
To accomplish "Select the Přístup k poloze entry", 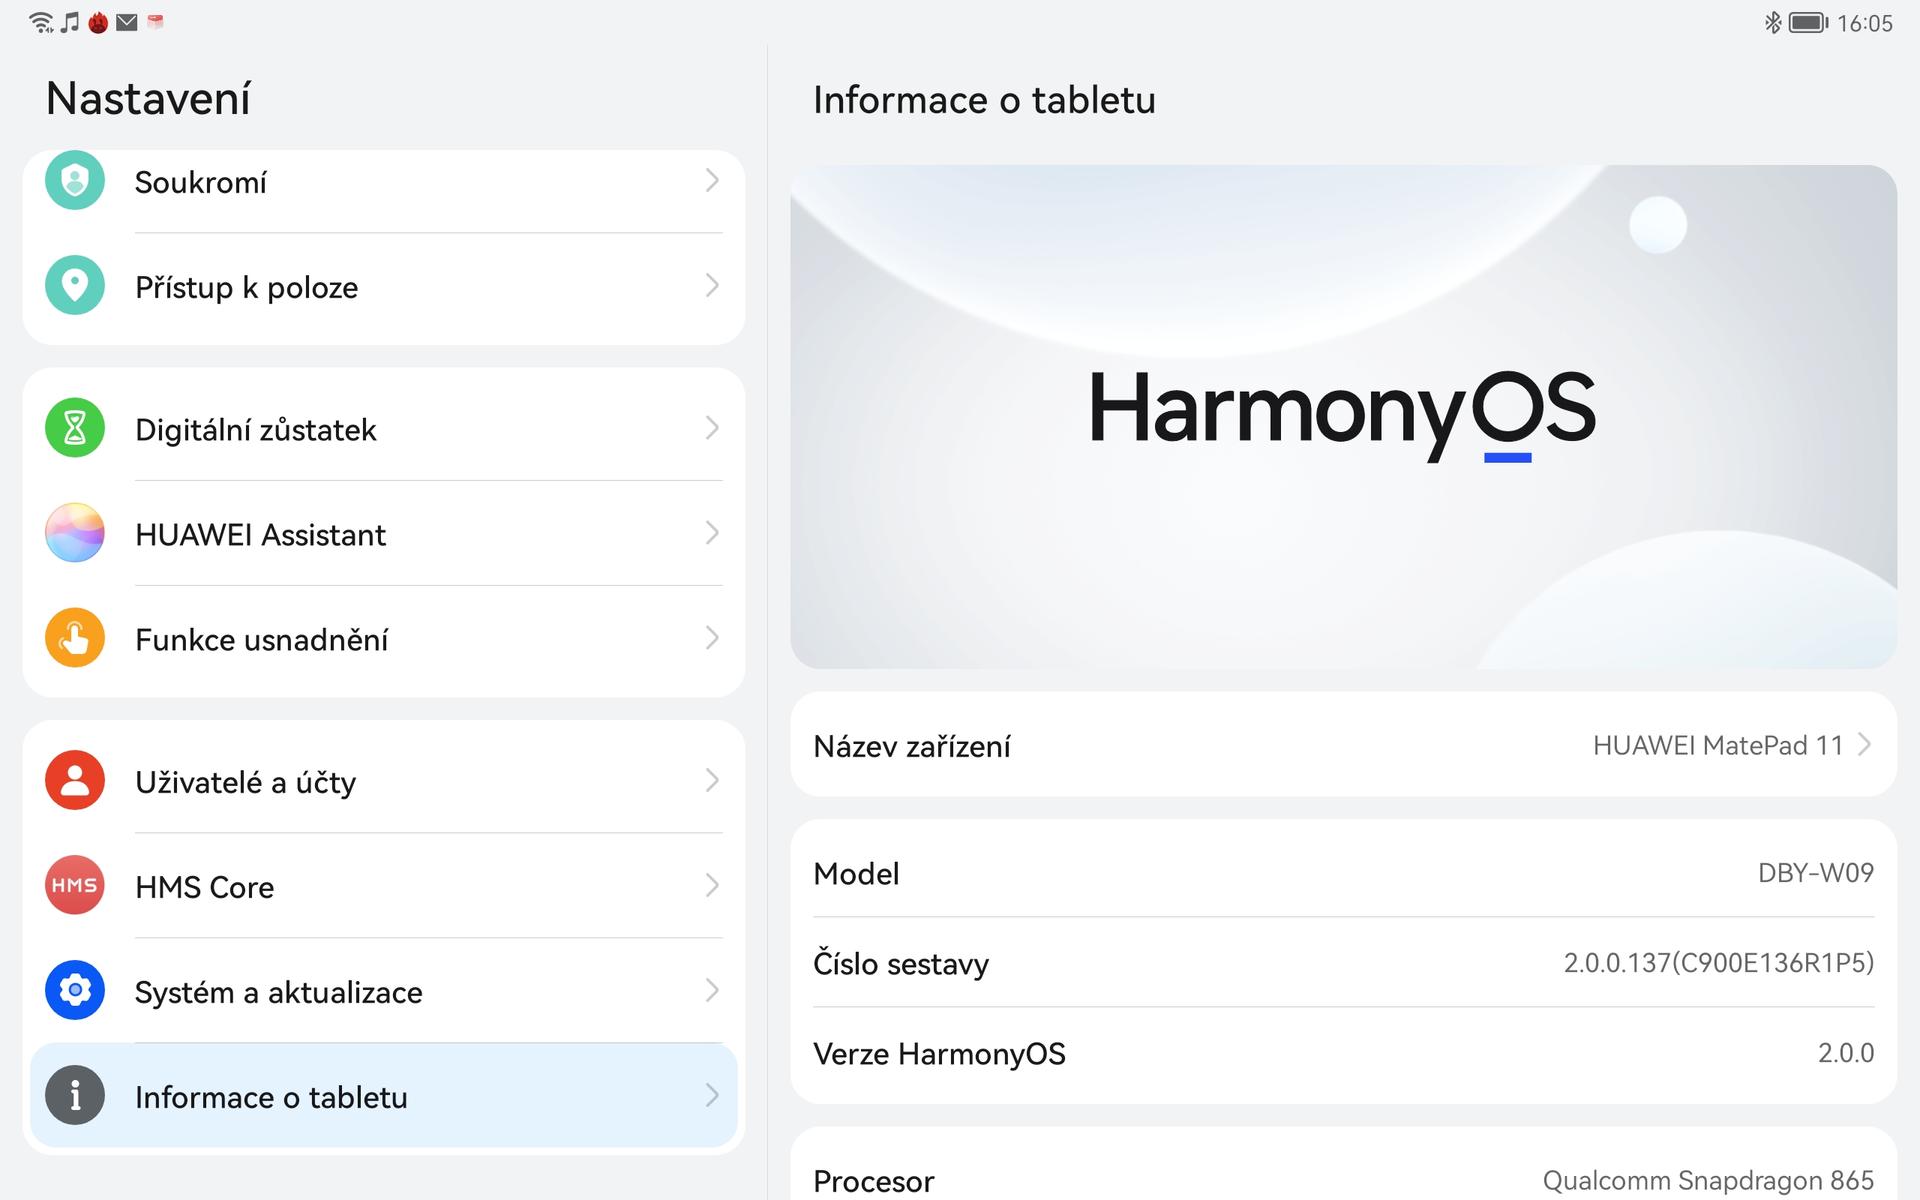I will point(383,287).
